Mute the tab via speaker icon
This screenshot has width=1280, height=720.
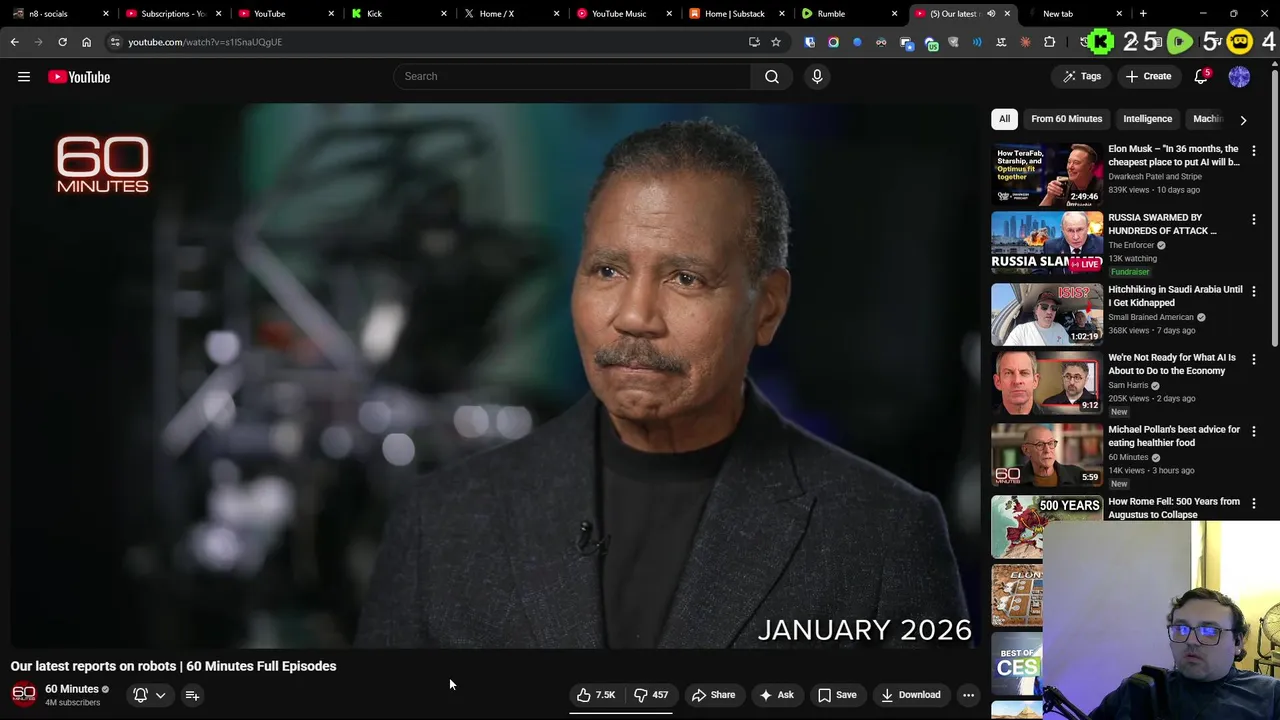[x=991, y=13]
